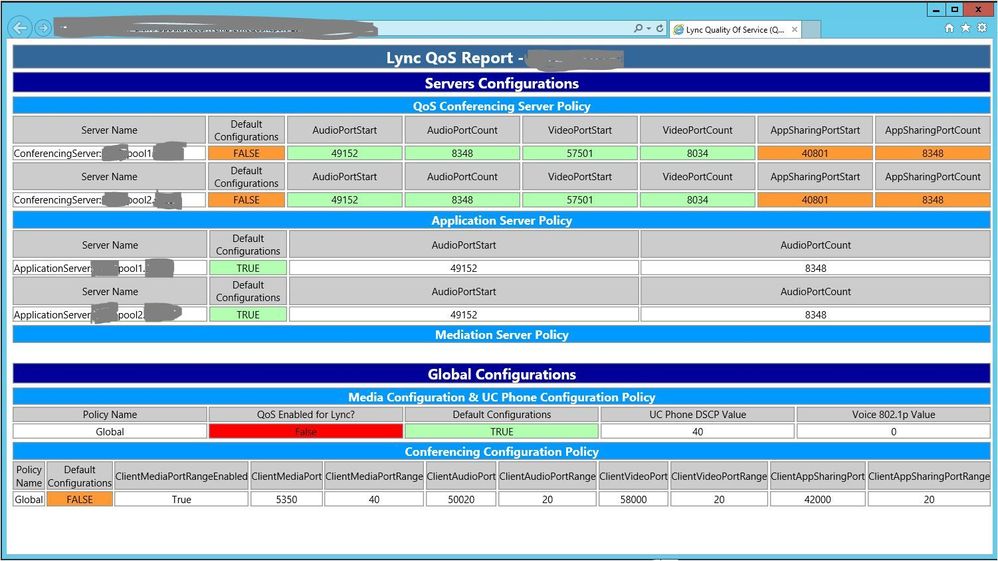Minimize the browser window
The width and height of the screenshot is (998, 561).
click(936, 10)
